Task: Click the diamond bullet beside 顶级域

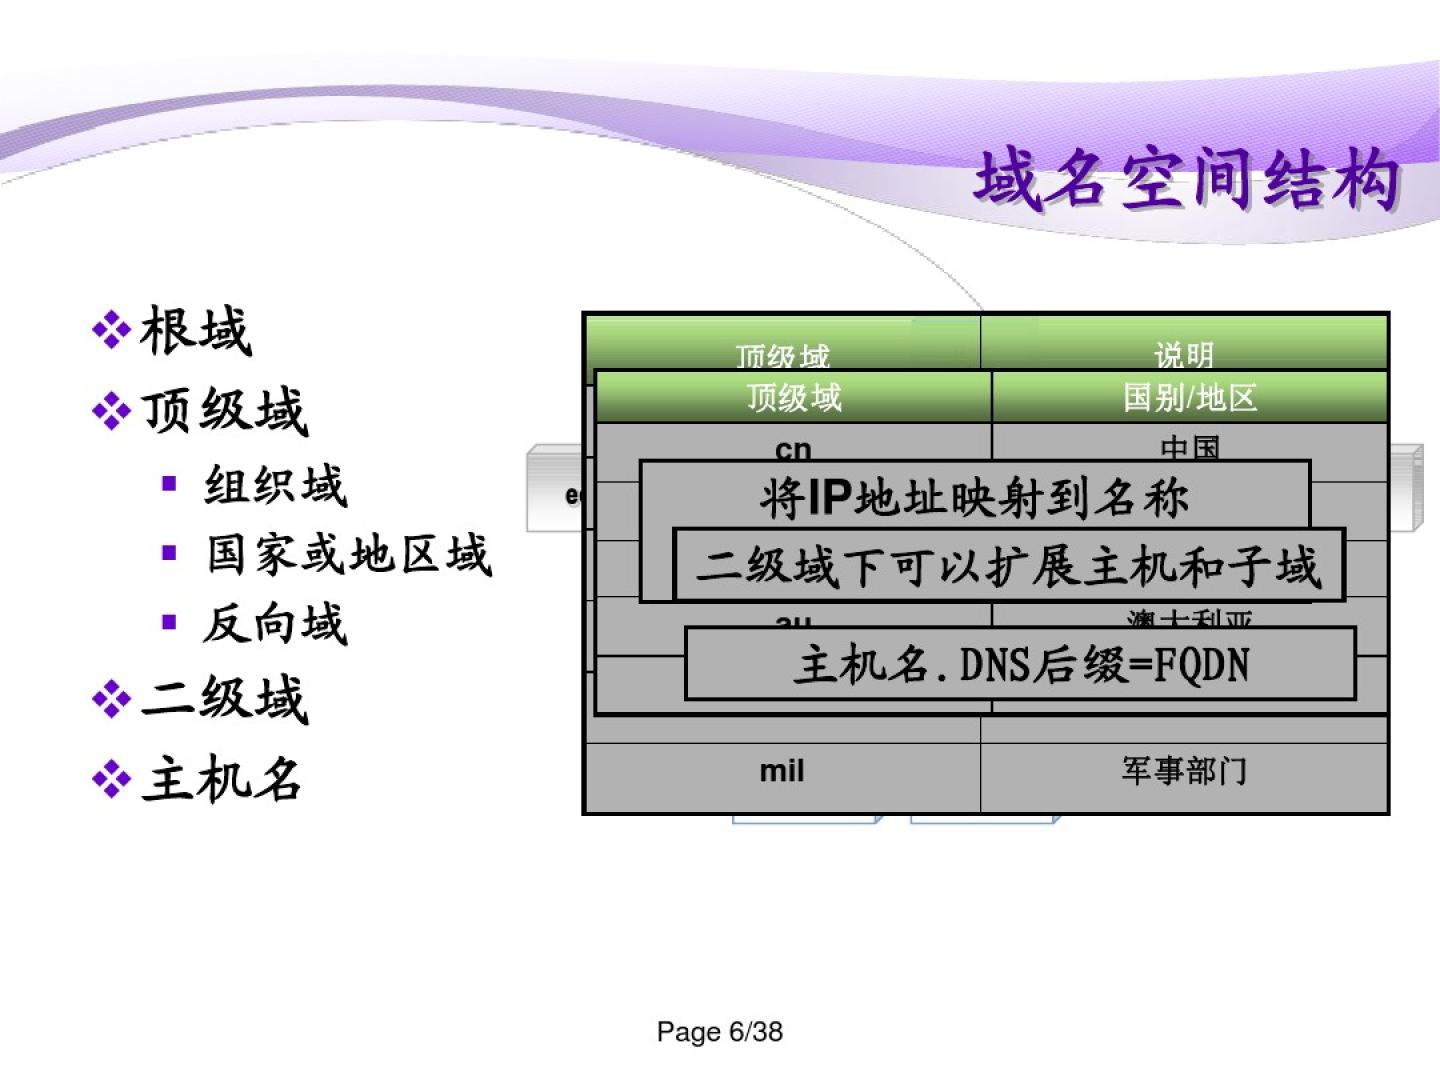Action: [x=111, y=410]
